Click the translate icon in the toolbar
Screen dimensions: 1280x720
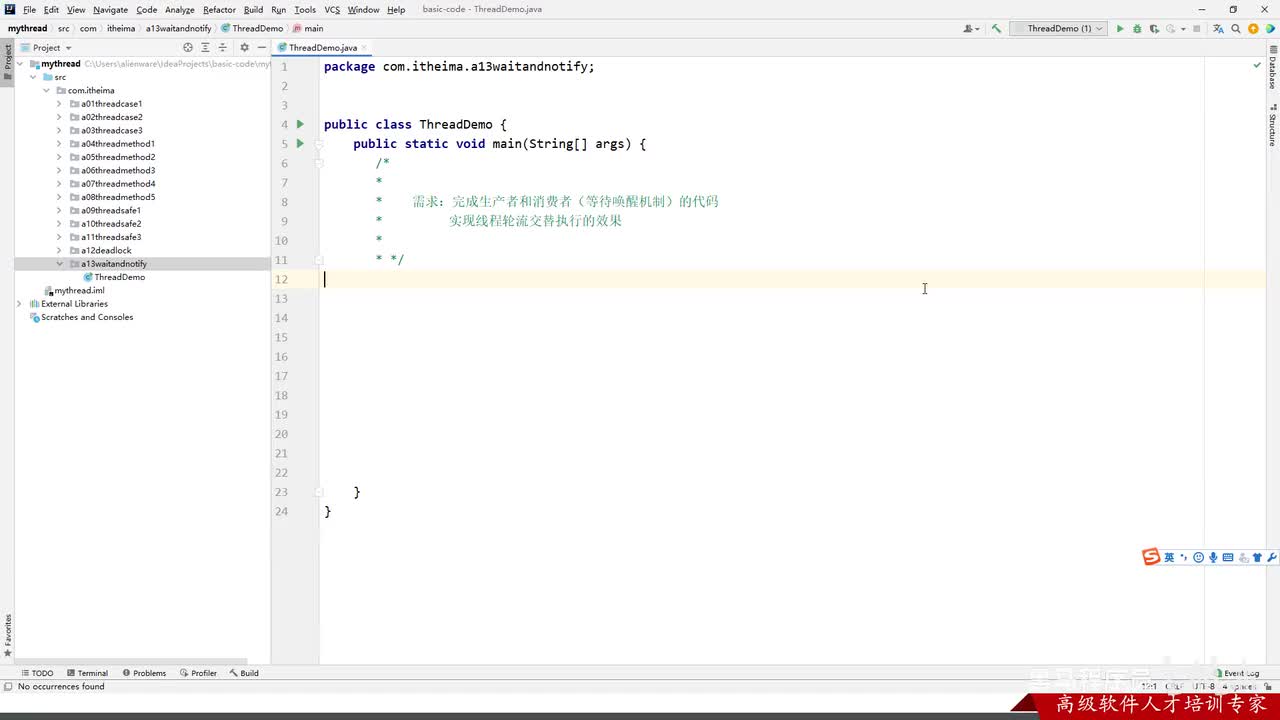point(1218,29)
